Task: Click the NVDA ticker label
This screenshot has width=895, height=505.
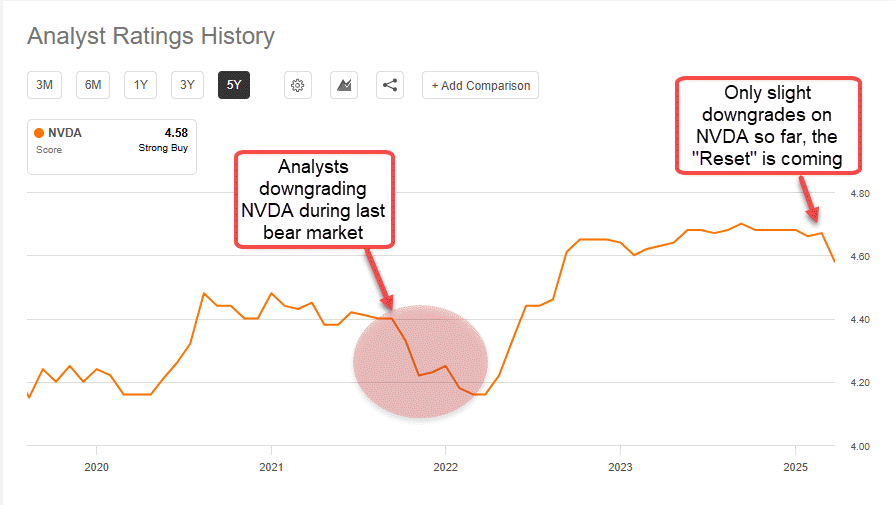Action: pyautogui.click(x=65, y=132)
